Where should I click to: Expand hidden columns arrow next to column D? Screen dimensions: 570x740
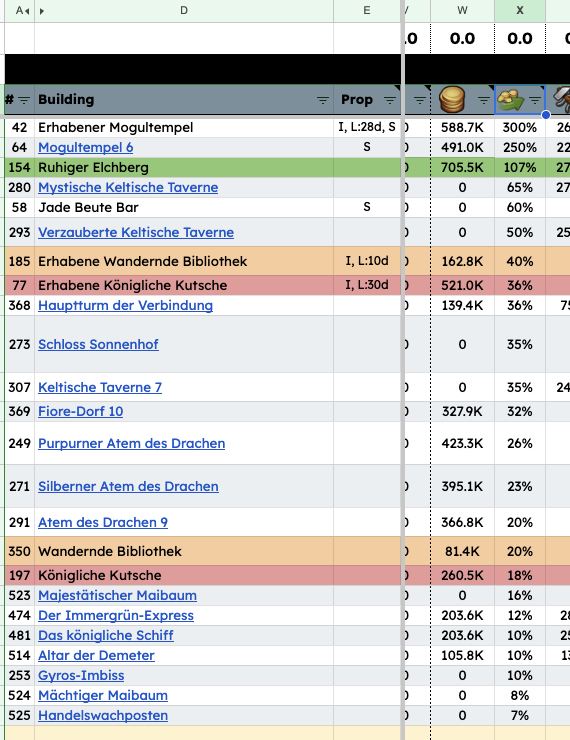point(42,11)
